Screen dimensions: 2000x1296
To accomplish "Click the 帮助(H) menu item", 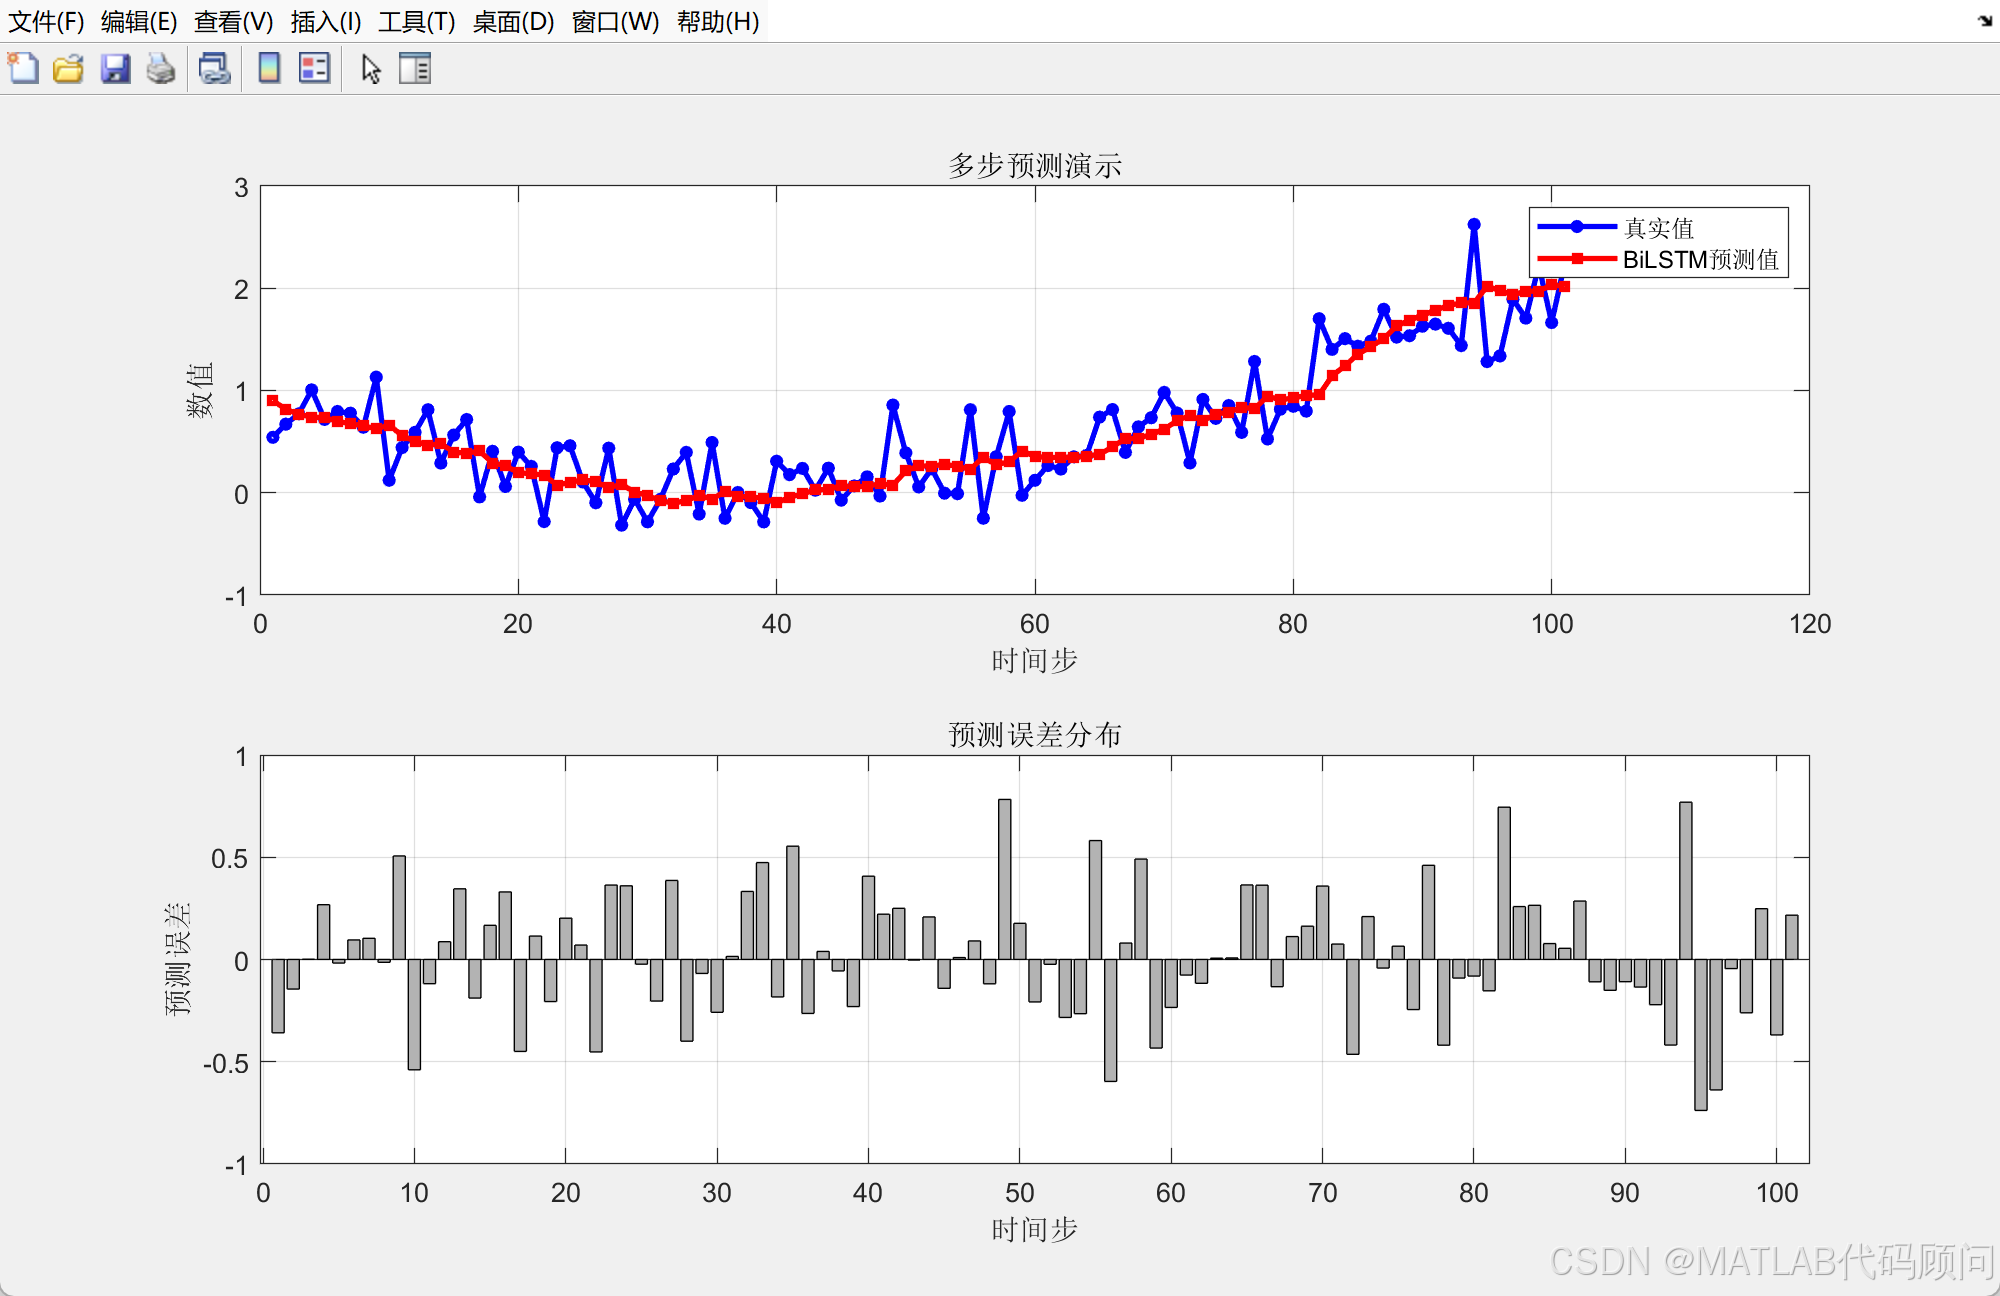I will pos(718,21).
